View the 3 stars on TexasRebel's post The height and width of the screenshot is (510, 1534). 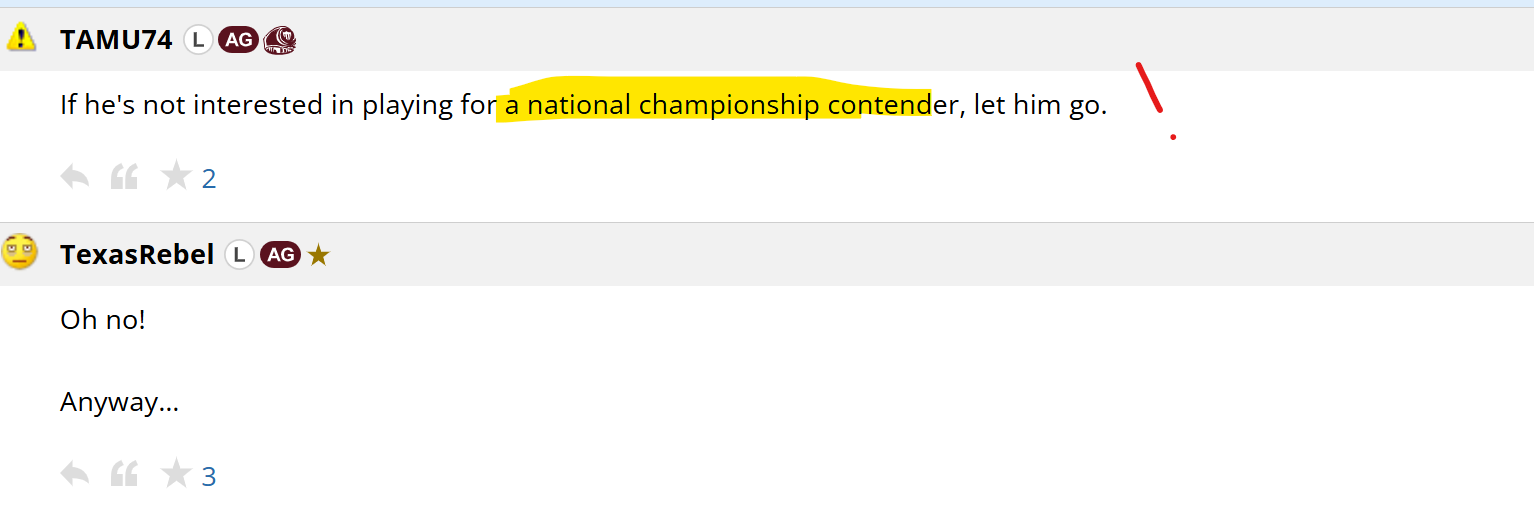point(209,476)
